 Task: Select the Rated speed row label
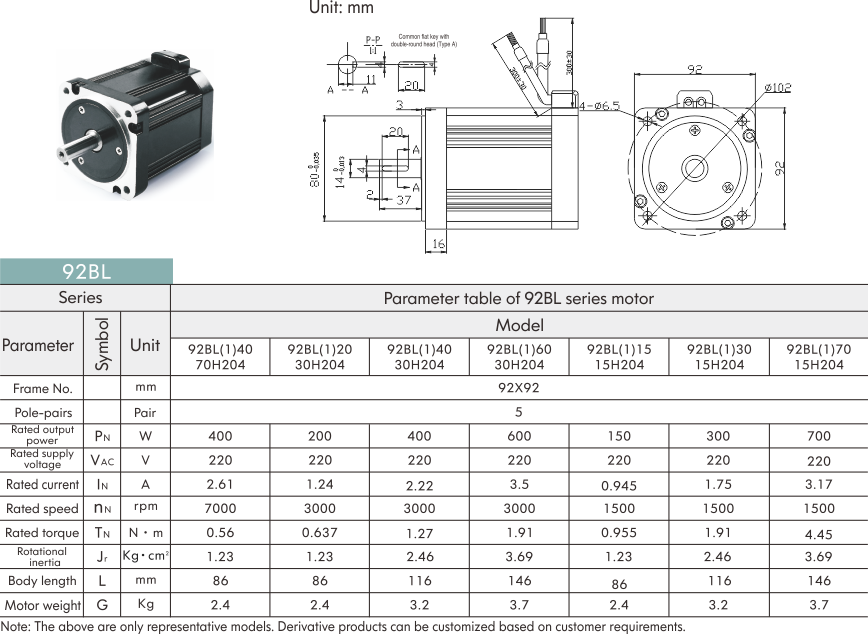point(41,509)
